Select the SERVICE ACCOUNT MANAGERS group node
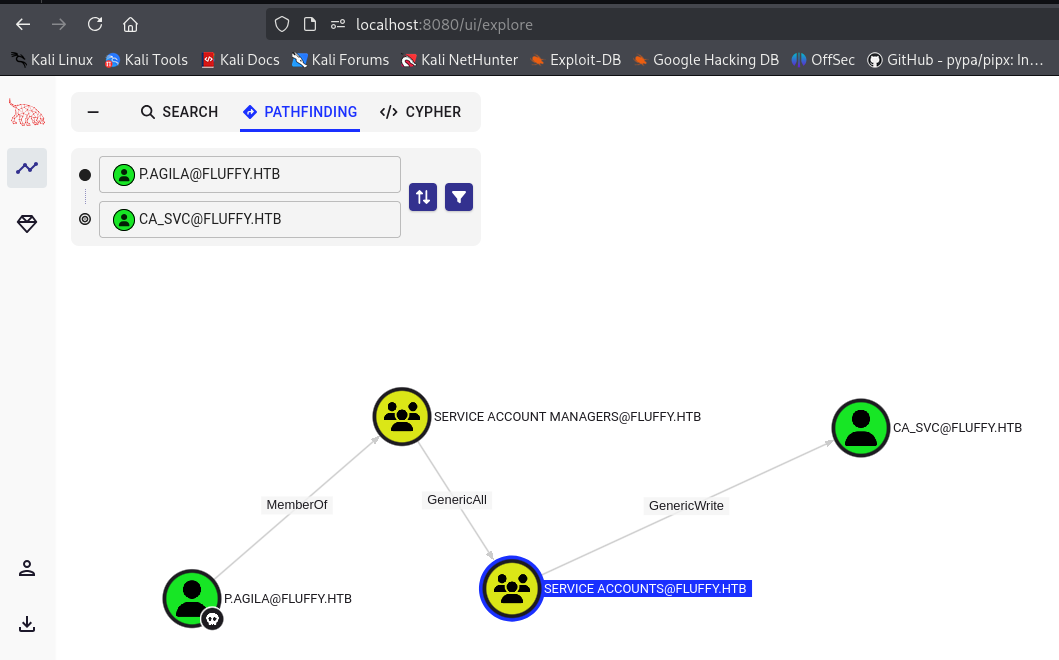 [402, 417]
